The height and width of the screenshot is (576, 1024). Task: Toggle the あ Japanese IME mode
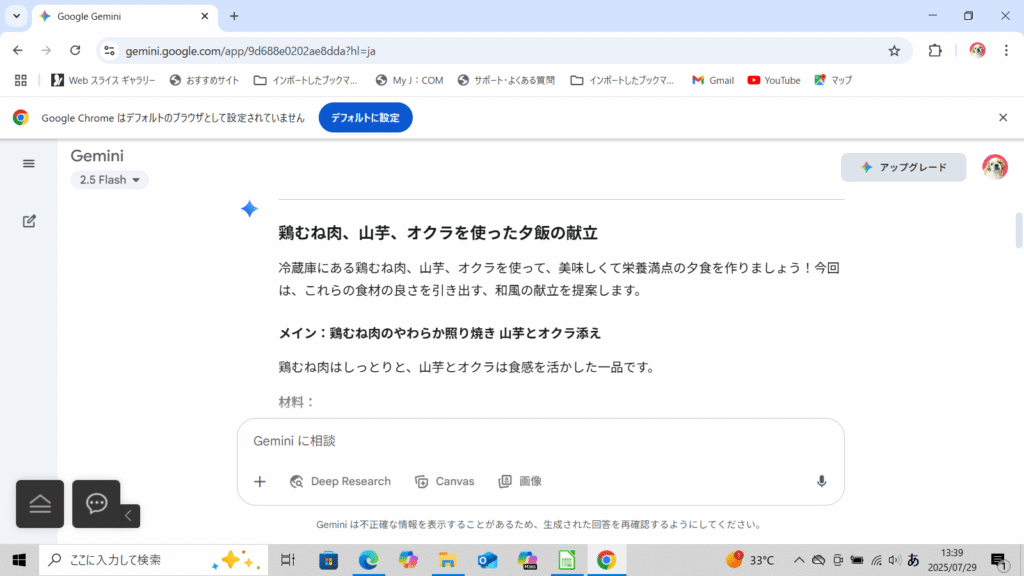(913, 560)
